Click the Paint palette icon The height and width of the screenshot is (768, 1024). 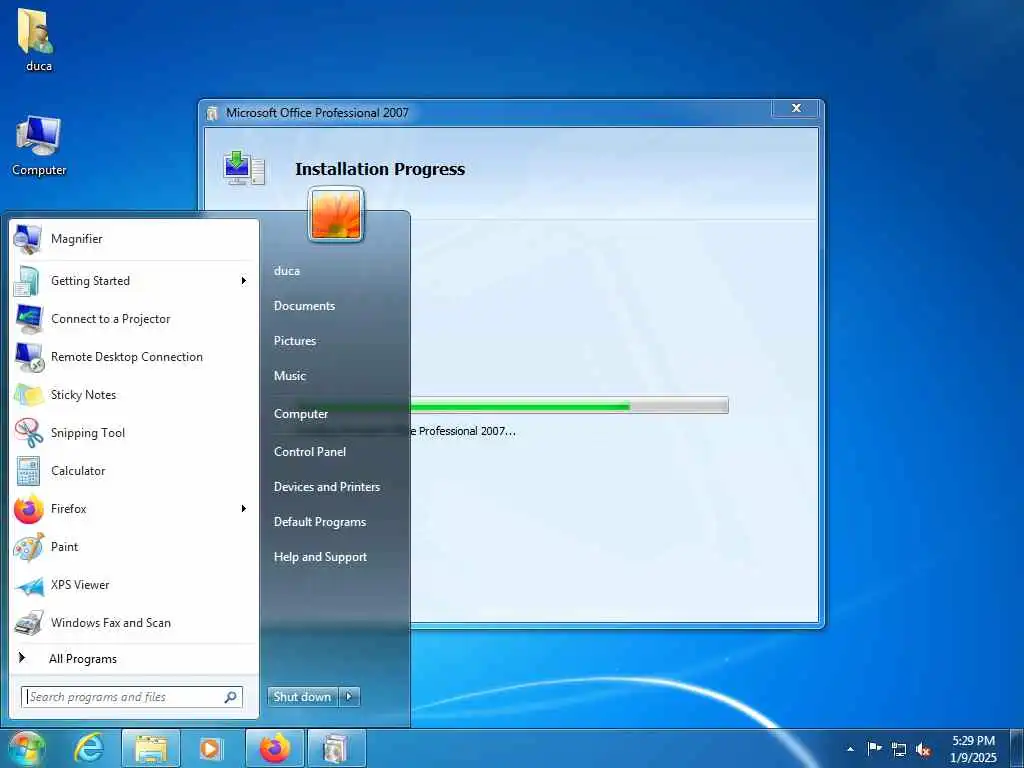(29, 547)
